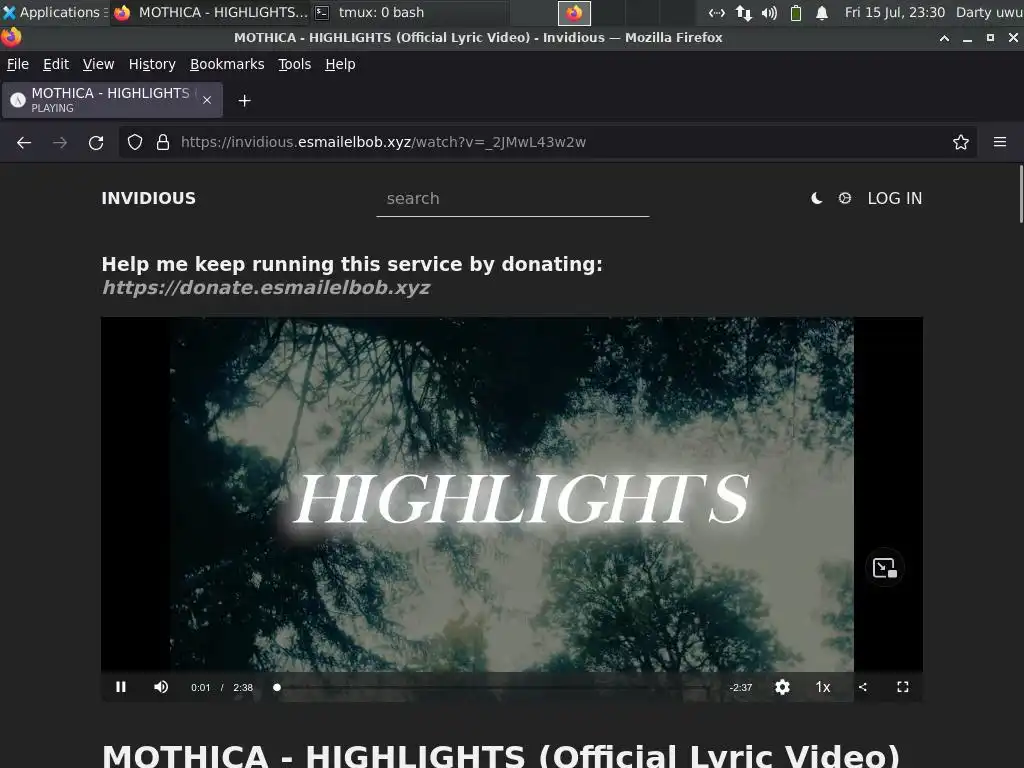Open the donate.esmailelbob.xyz link
1024x768 pixels.
coord(266,287)
